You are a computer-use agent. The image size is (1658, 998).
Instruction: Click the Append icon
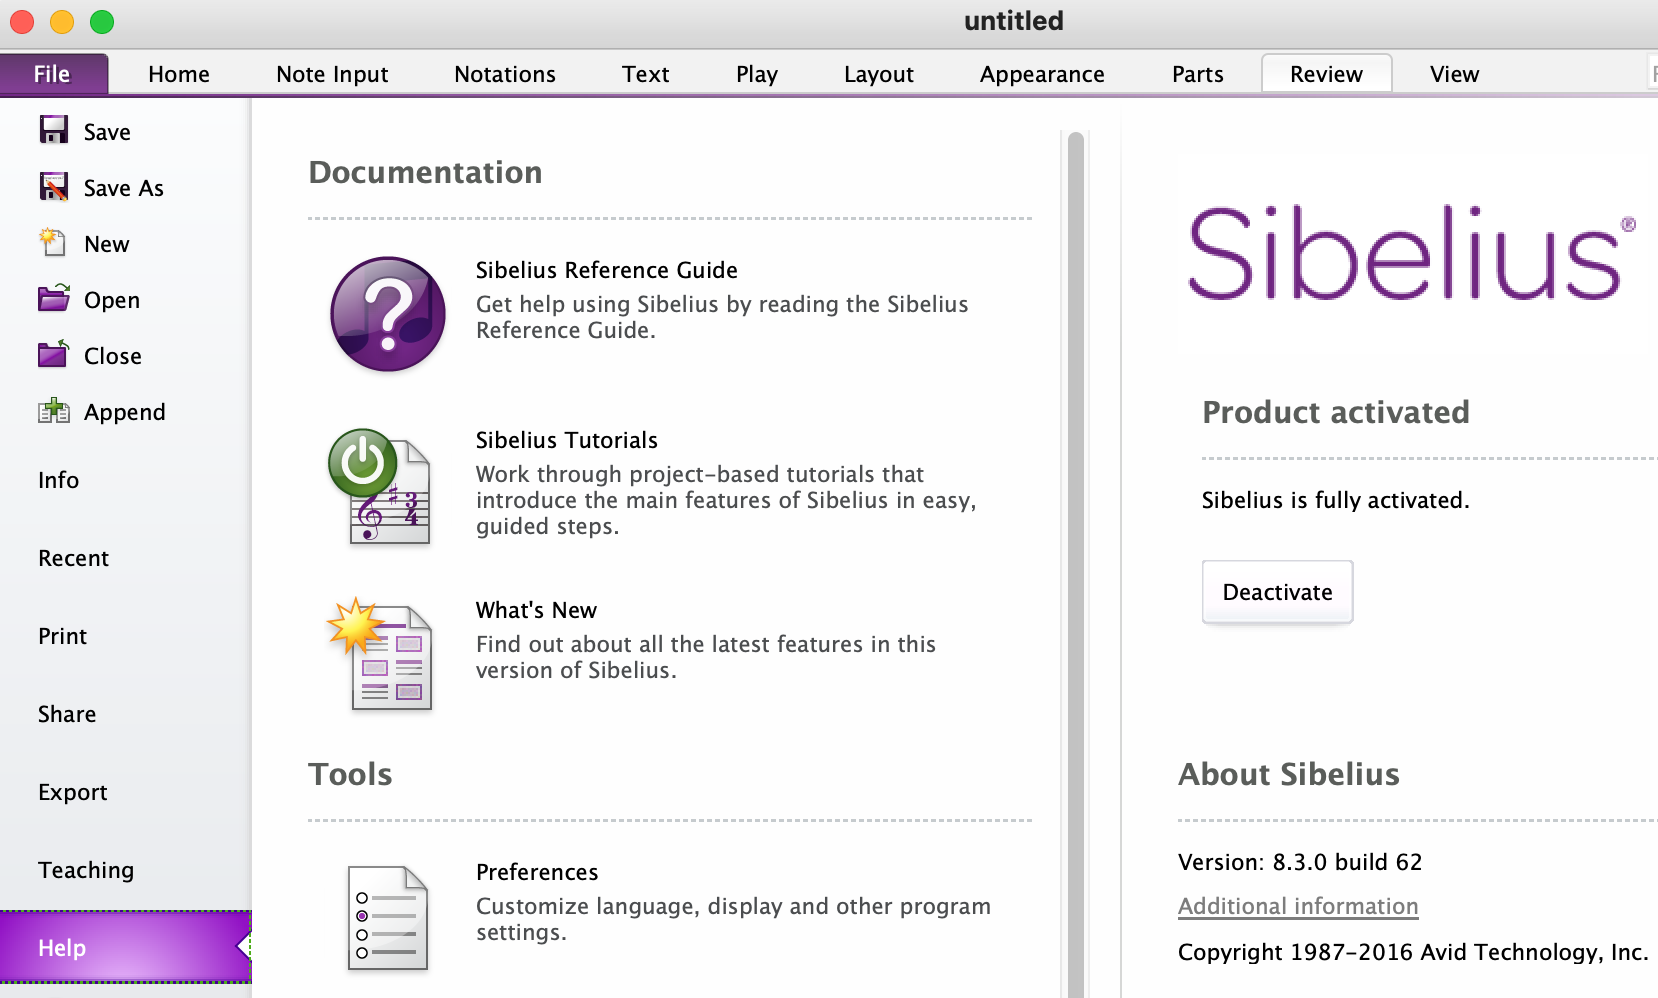(x=54, y=410)
